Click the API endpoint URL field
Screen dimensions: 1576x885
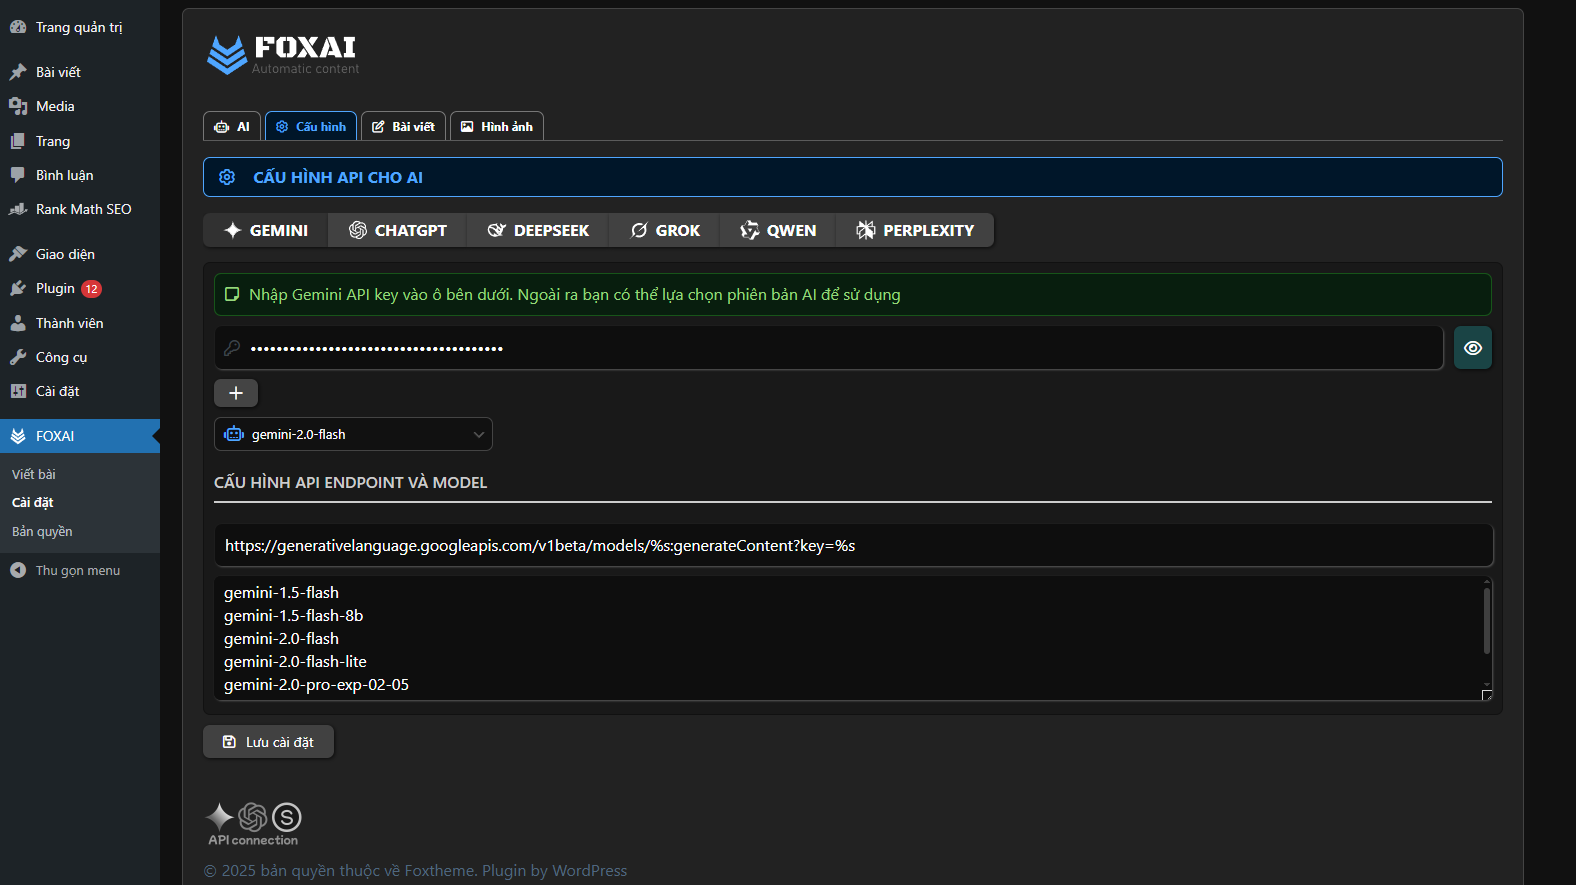pos(853,546)
